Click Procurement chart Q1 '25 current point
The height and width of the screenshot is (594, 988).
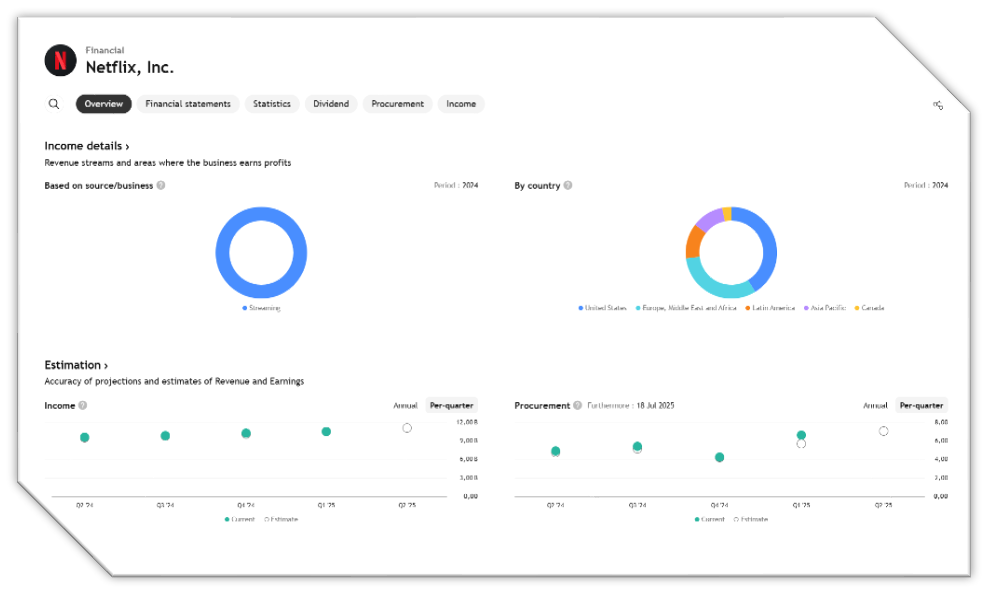801,435
